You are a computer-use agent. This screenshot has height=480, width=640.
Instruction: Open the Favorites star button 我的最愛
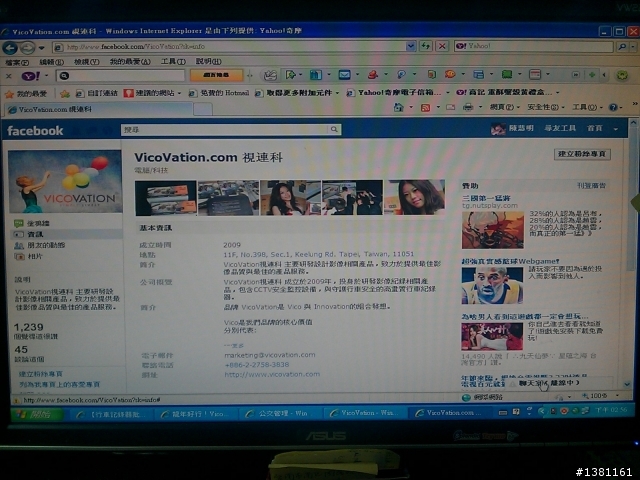click(x=26, y=94)
